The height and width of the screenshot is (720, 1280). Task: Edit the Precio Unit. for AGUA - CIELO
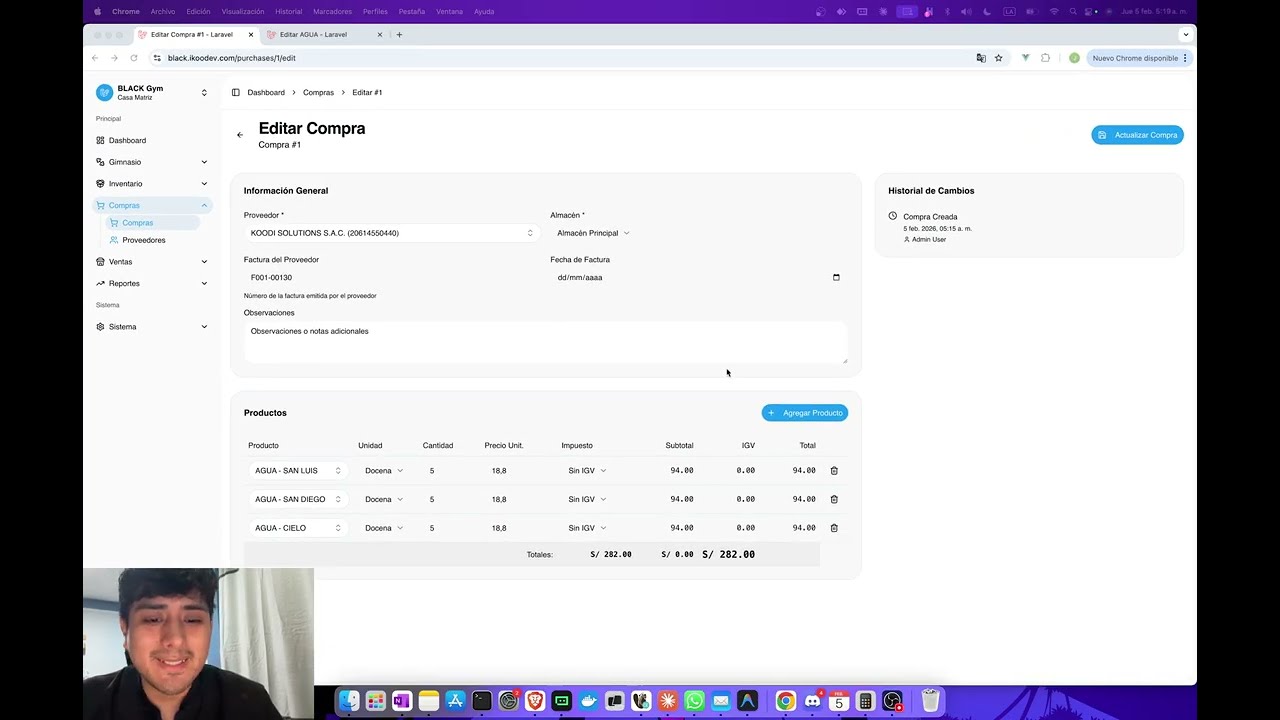(517, 528)
